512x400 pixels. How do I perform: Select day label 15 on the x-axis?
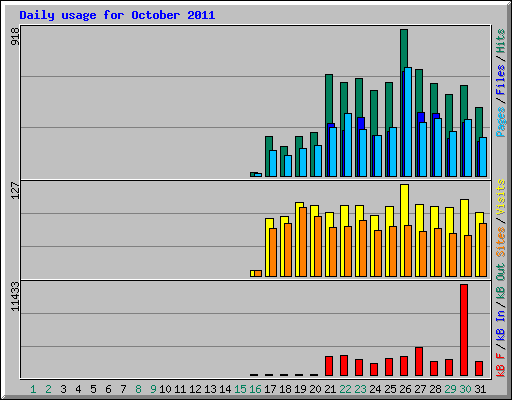coord(240,389)
